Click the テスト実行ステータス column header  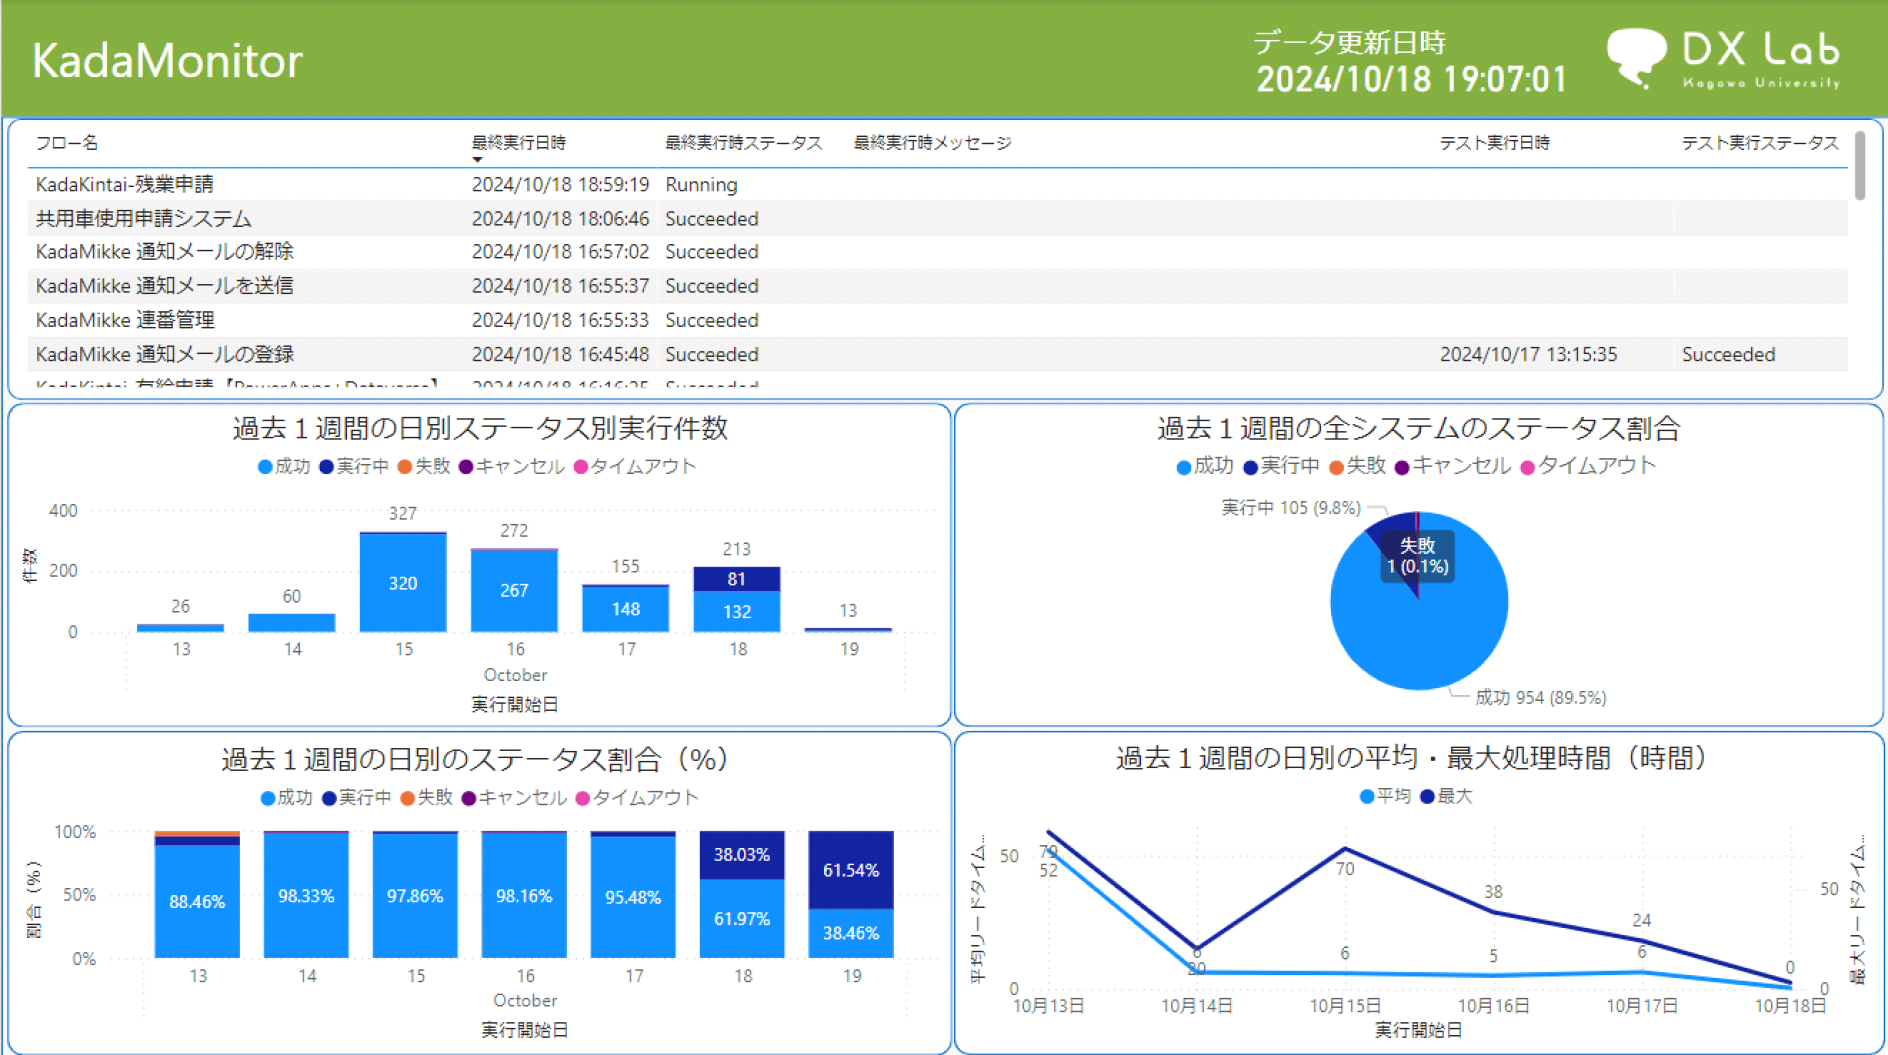1760,143
